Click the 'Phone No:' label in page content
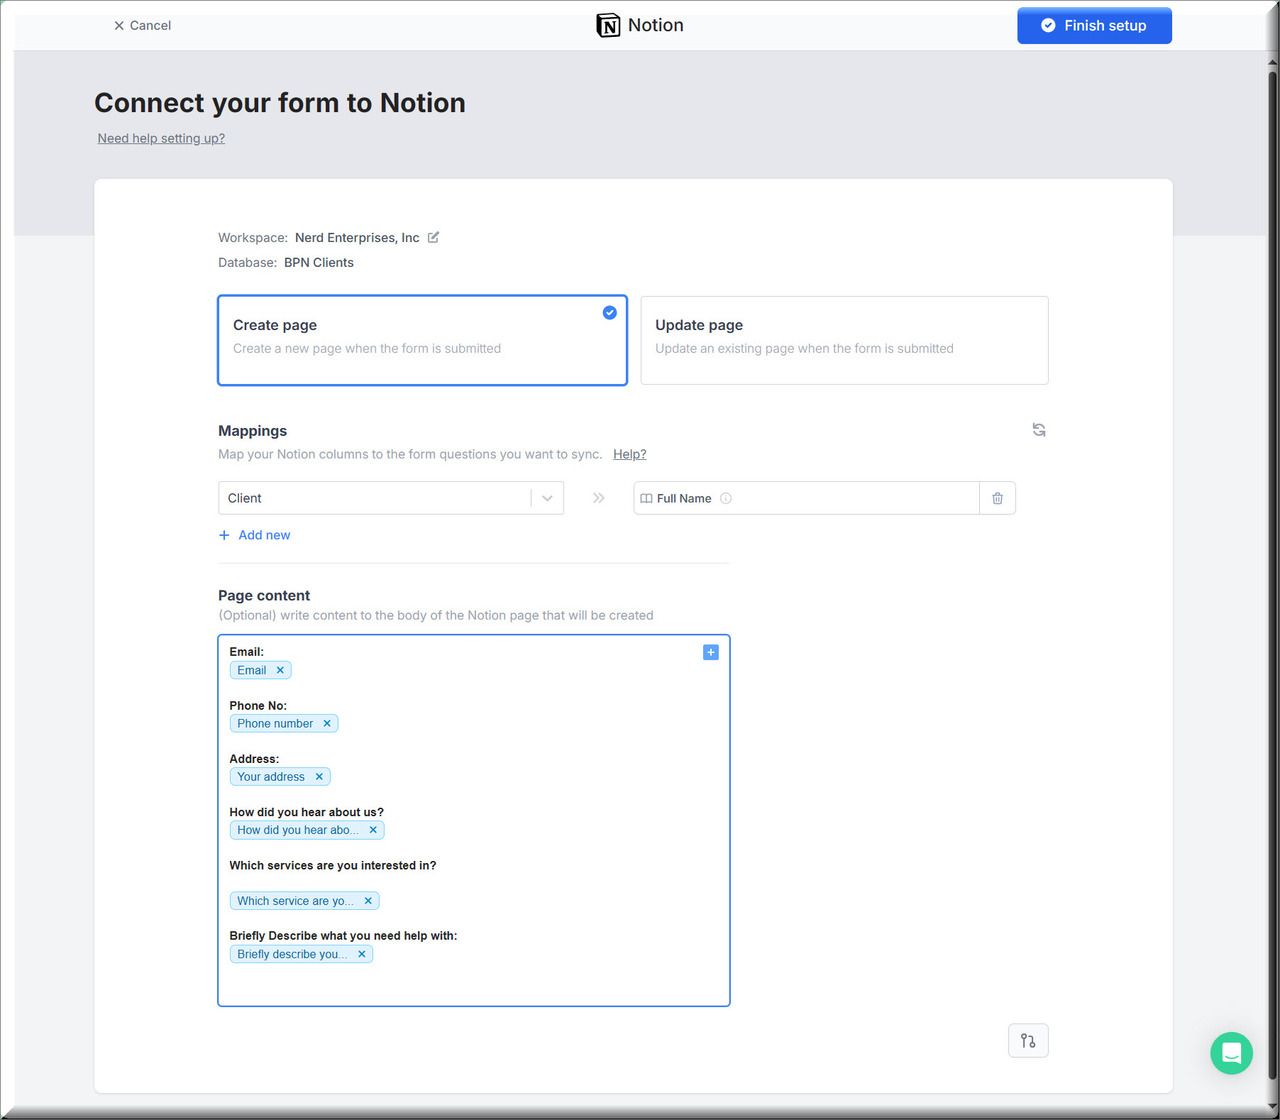The height and width of the screenshot is (1120, 1280). coord(258,706)
